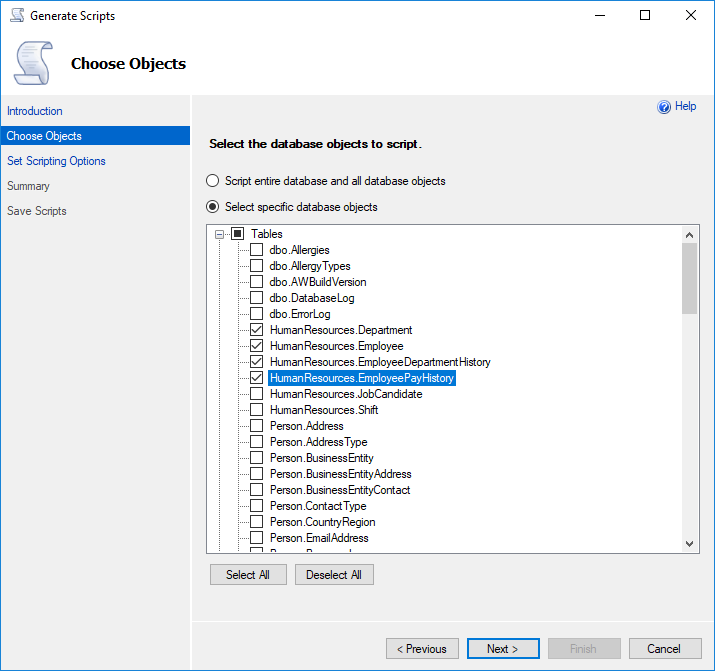Check the Person.Address checkbox
The width and height of the screenshot is (715, 671).
[257, 426]
